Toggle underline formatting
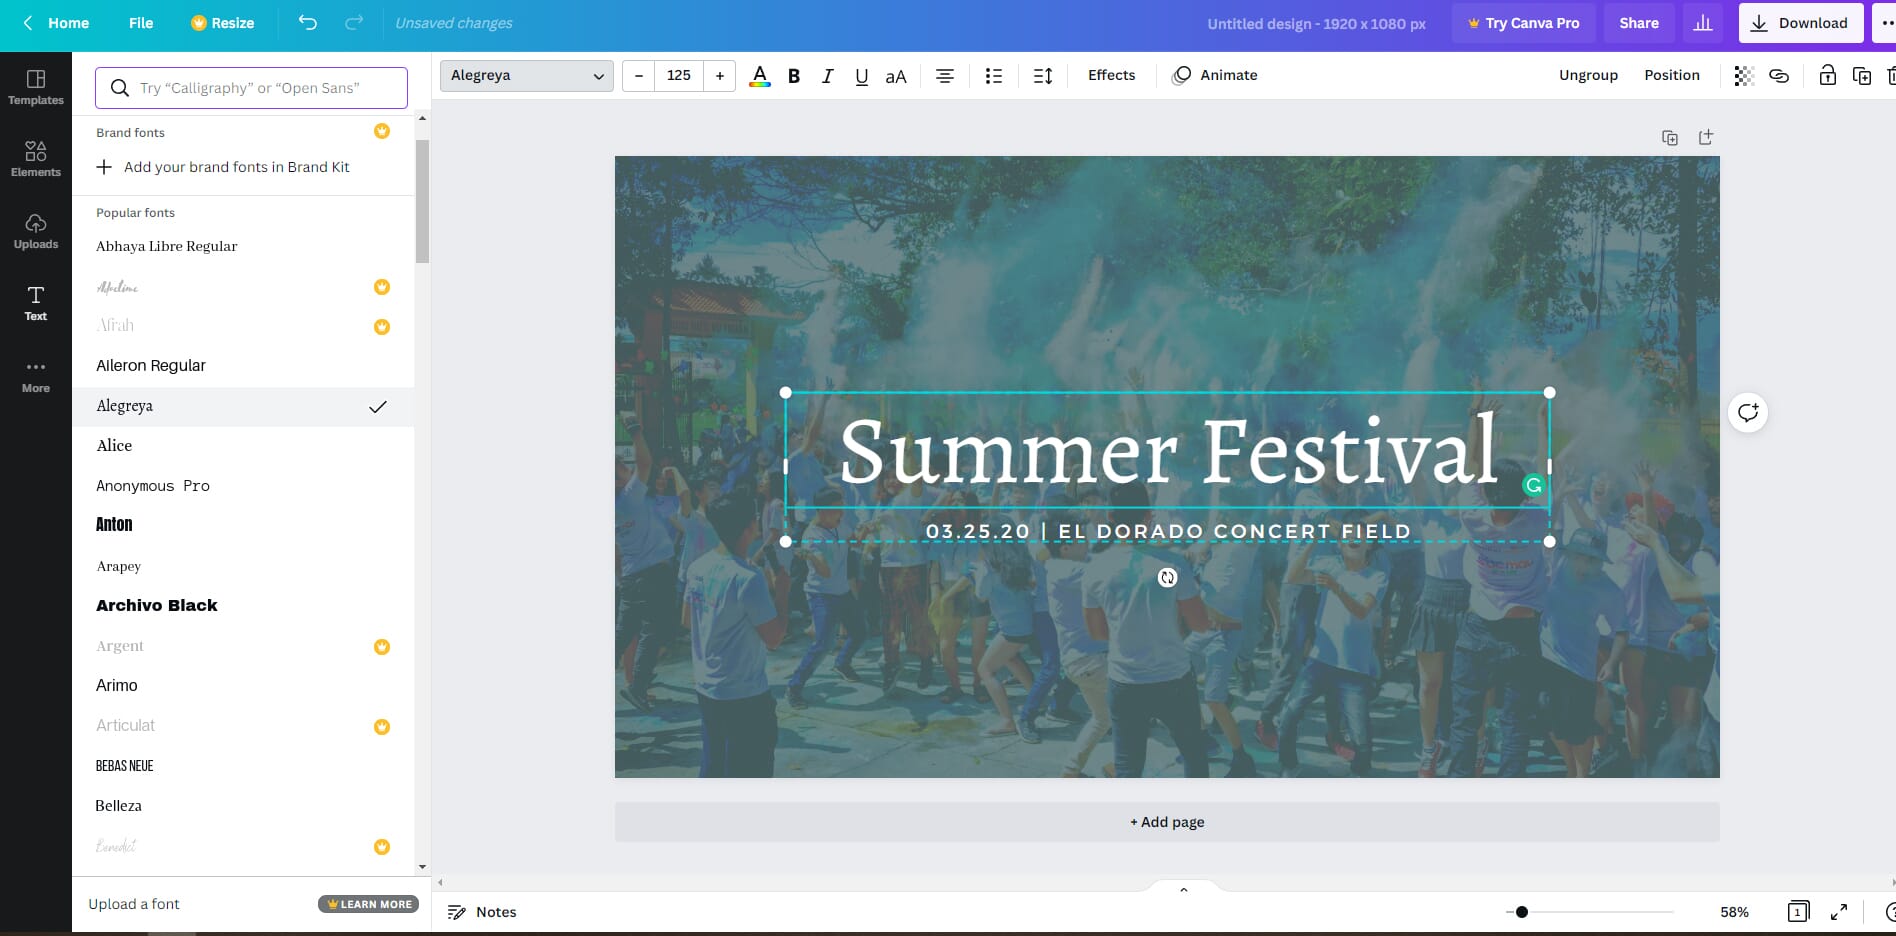This screenshot has width=1896, height=936. click(x=861, y=76)
